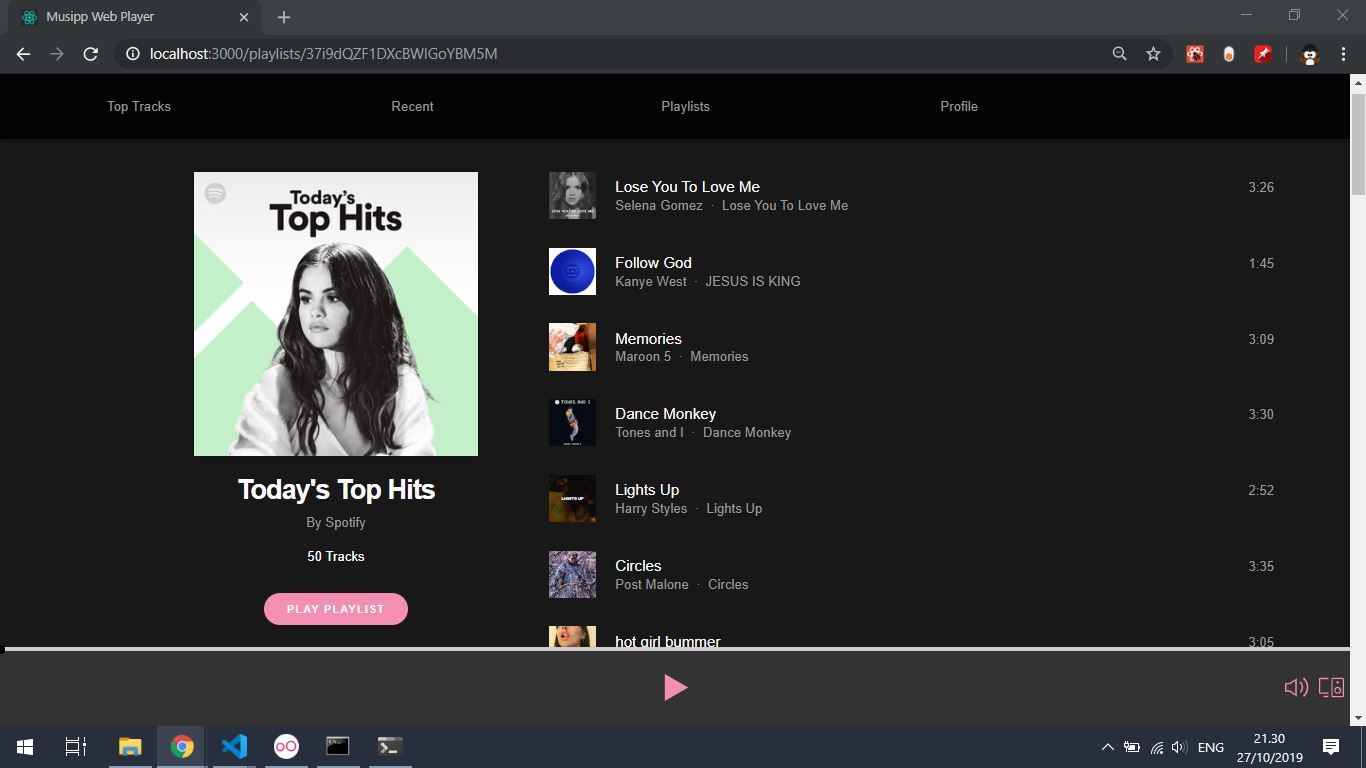Open the pink circular app in taskbar
This screenshot has height=768, width=1366.
[x=286, y=747]
